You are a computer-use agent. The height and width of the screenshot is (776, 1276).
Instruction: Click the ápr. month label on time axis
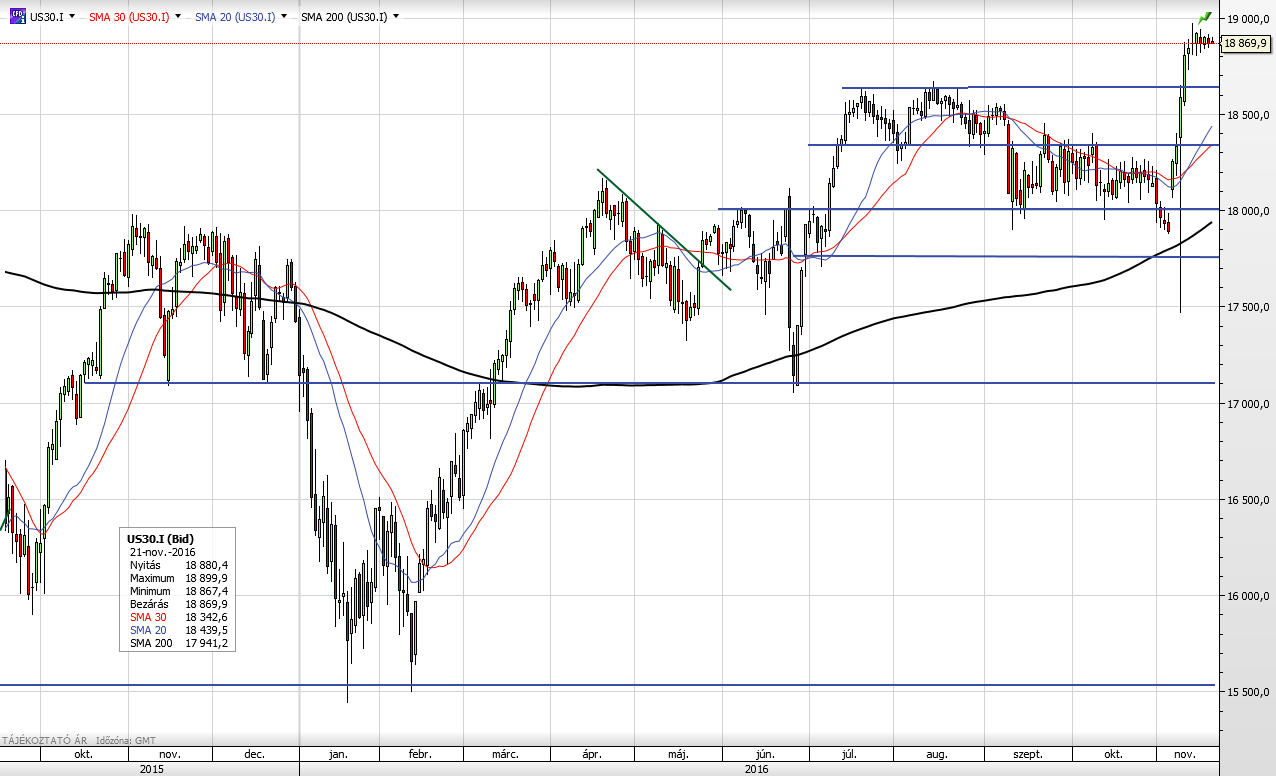click(x=593, y=754)
